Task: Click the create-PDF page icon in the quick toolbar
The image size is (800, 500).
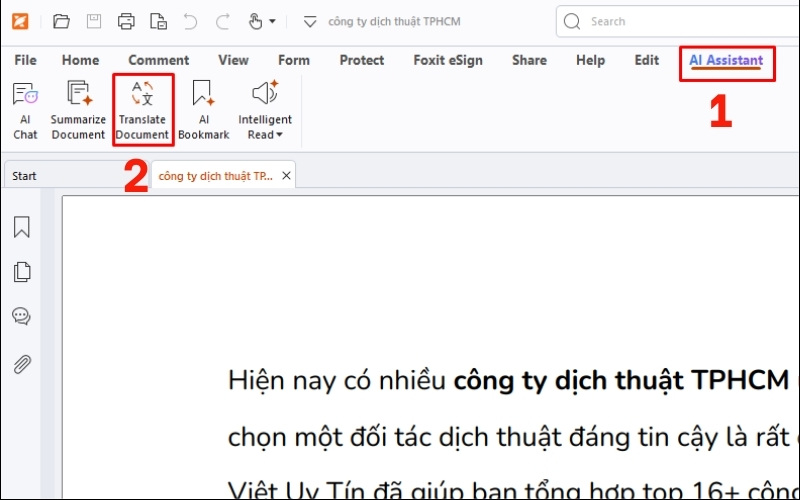Action: pos(159,21)
